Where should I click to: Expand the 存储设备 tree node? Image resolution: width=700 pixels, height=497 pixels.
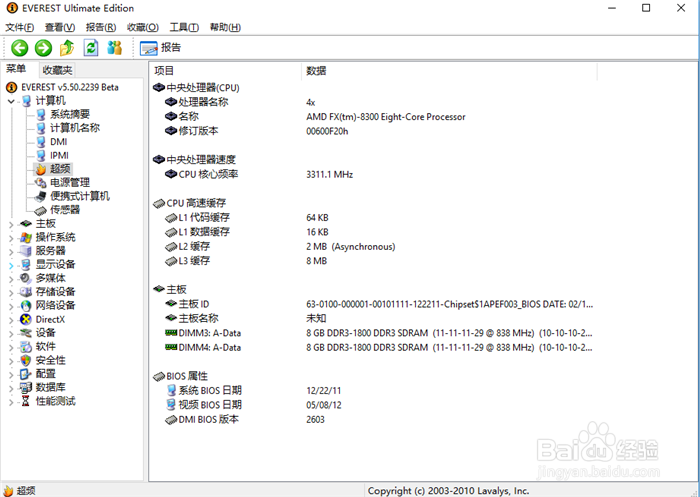[11, 293]
